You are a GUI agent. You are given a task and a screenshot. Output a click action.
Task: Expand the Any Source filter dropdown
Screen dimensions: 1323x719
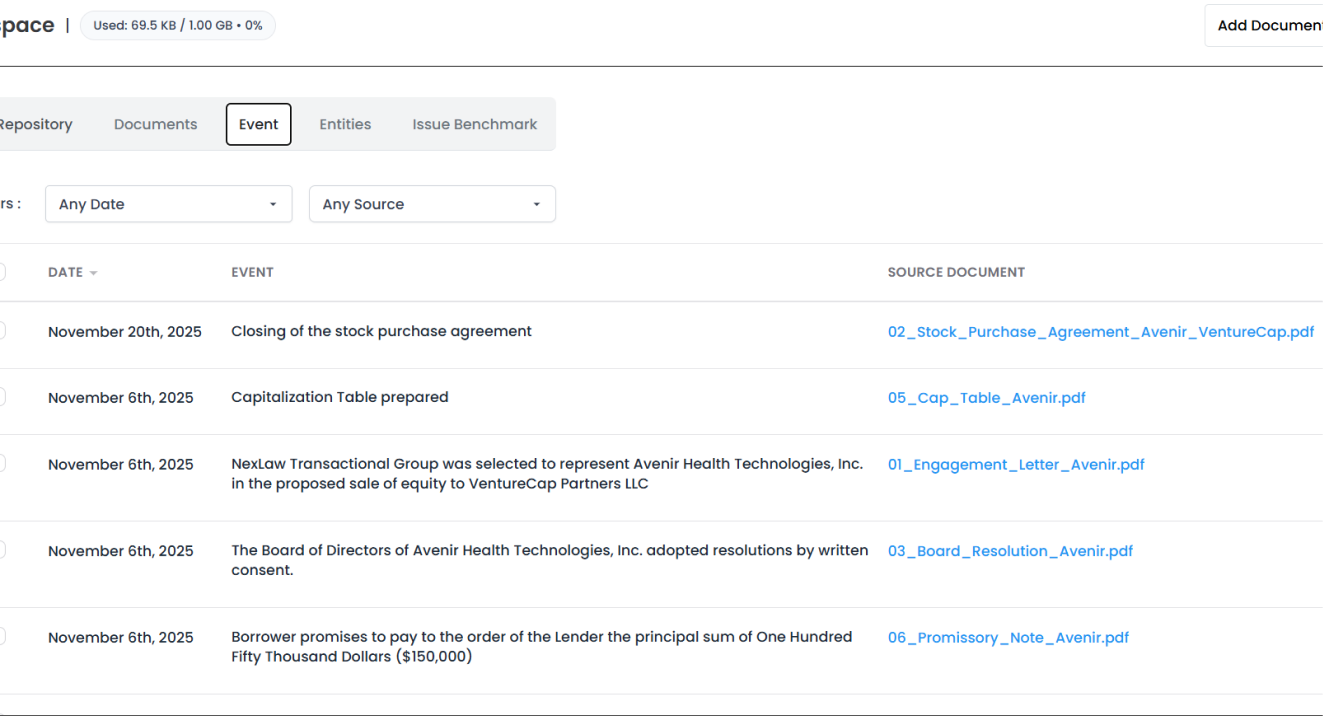click(432, 204)
